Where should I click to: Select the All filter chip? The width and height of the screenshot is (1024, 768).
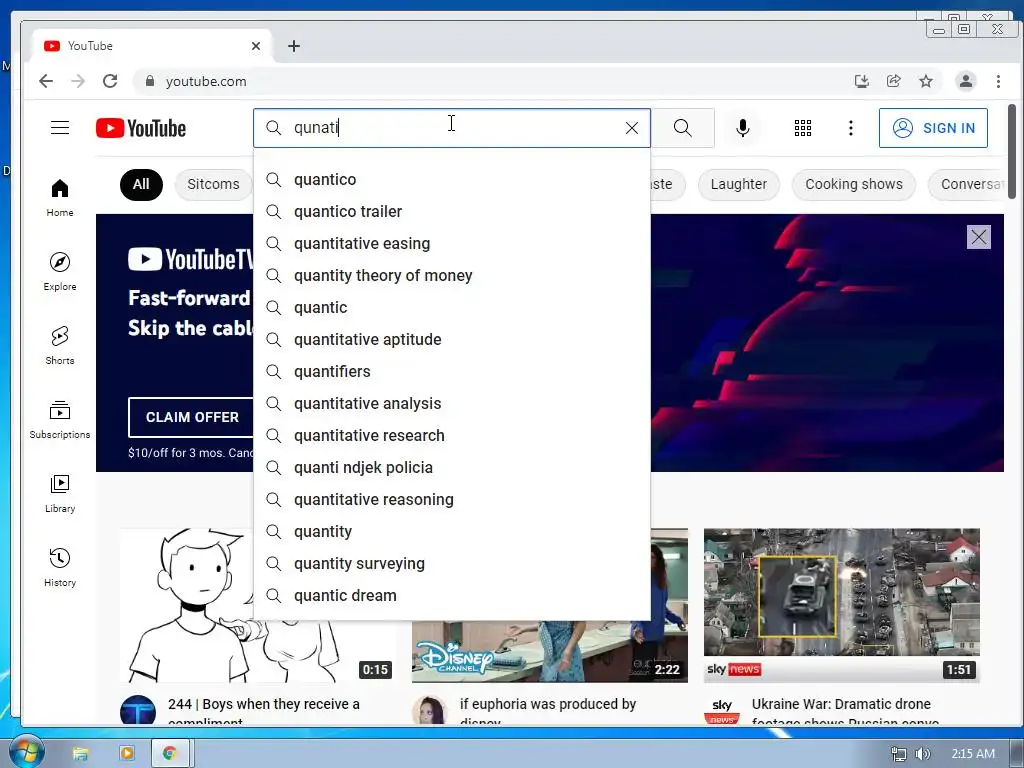[x=141, y=184]
